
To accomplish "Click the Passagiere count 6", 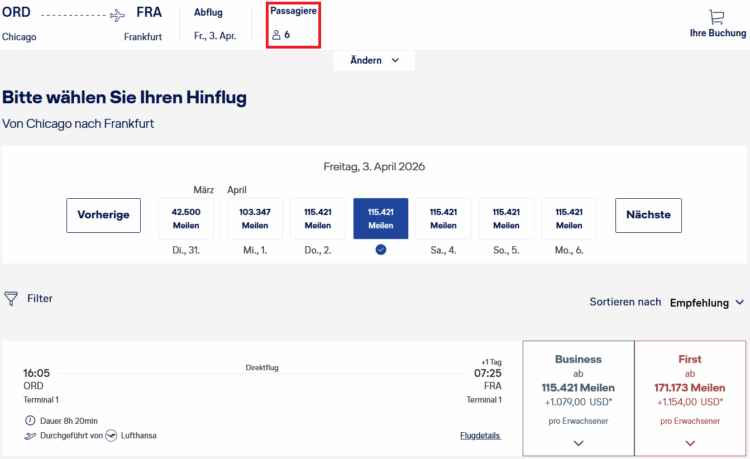I will (287, 34).
